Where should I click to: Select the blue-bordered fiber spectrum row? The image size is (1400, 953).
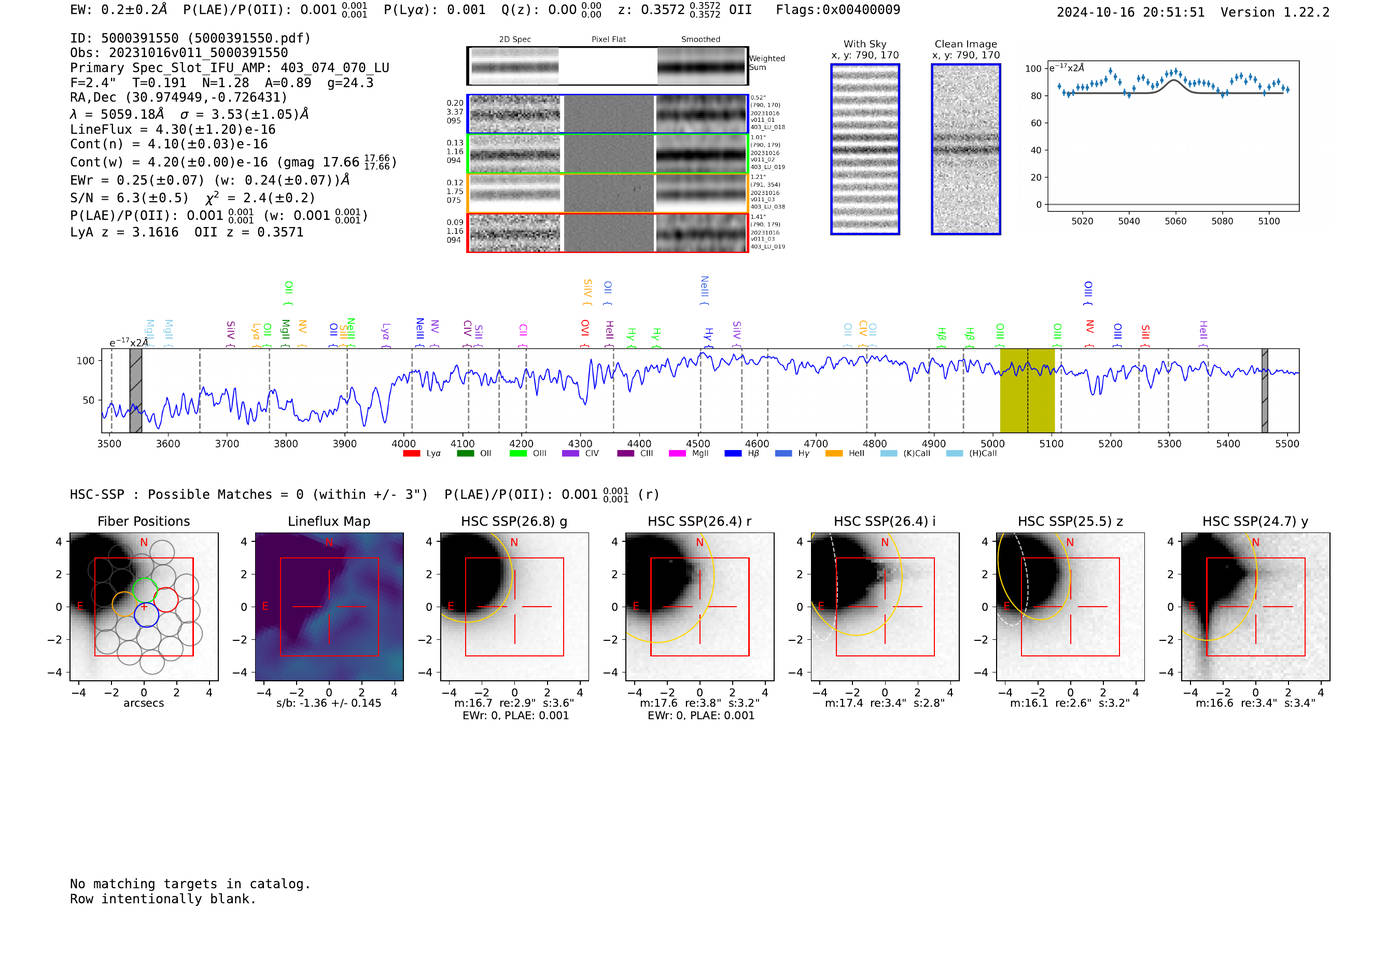[607, 114]
